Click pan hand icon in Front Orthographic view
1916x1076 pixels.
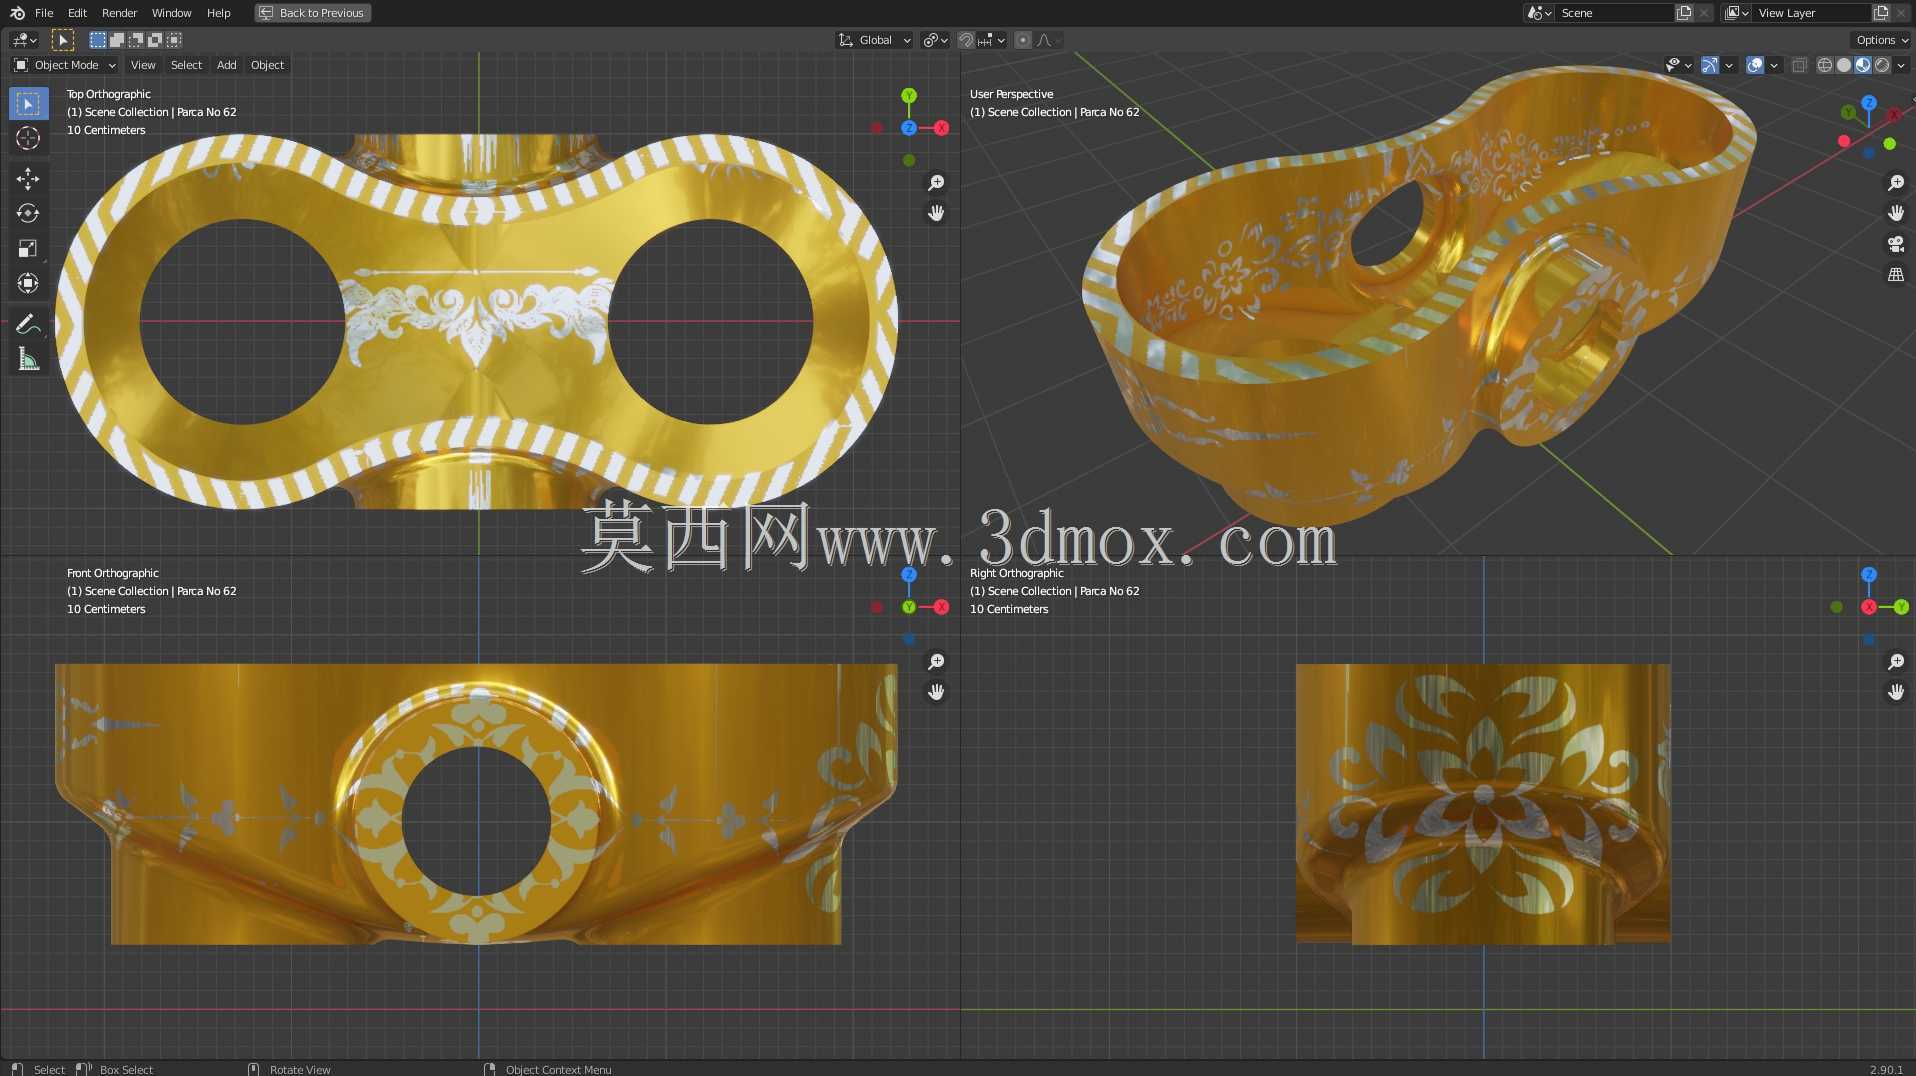936,692
